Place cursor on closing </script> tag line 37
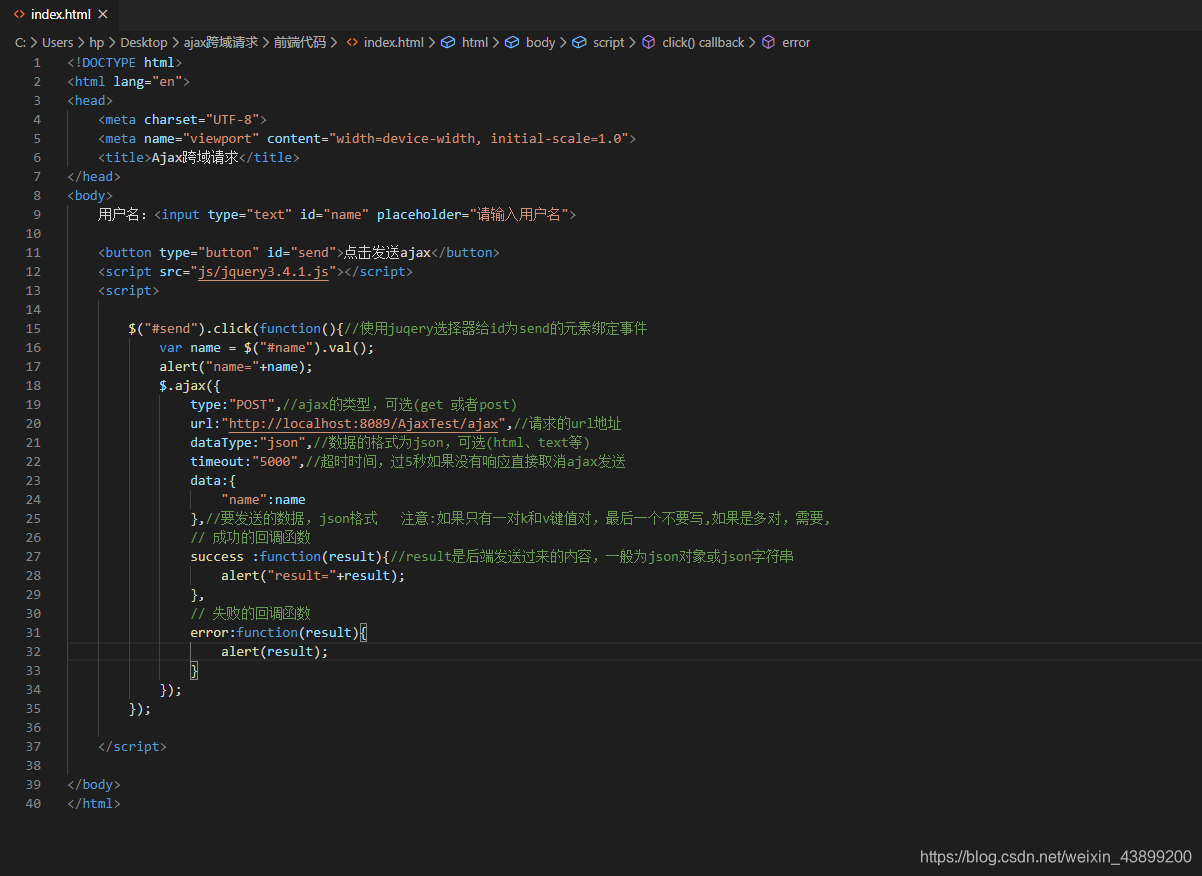The image size is (1202, 876). click(x=132, y=746)
